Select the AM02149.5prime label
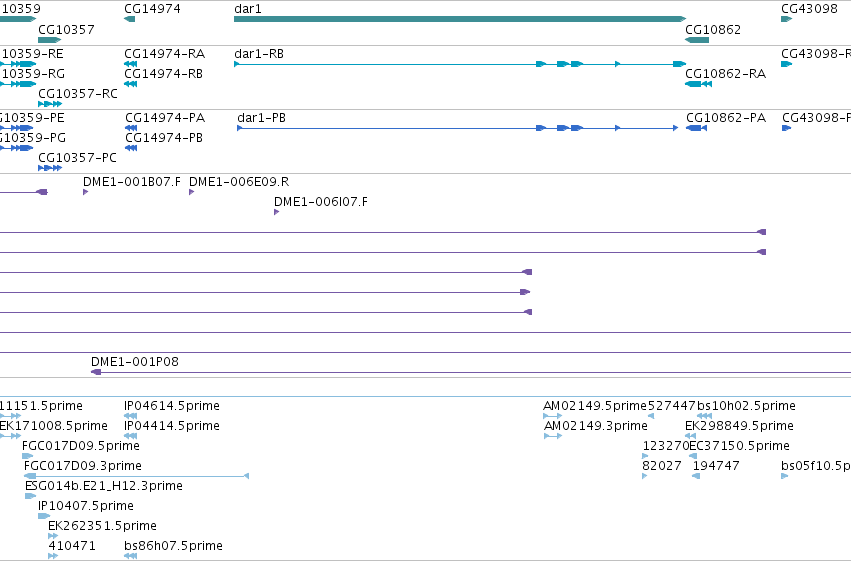Screen dimensions: 851x561 pyautogui.click(x=595, y=406)
